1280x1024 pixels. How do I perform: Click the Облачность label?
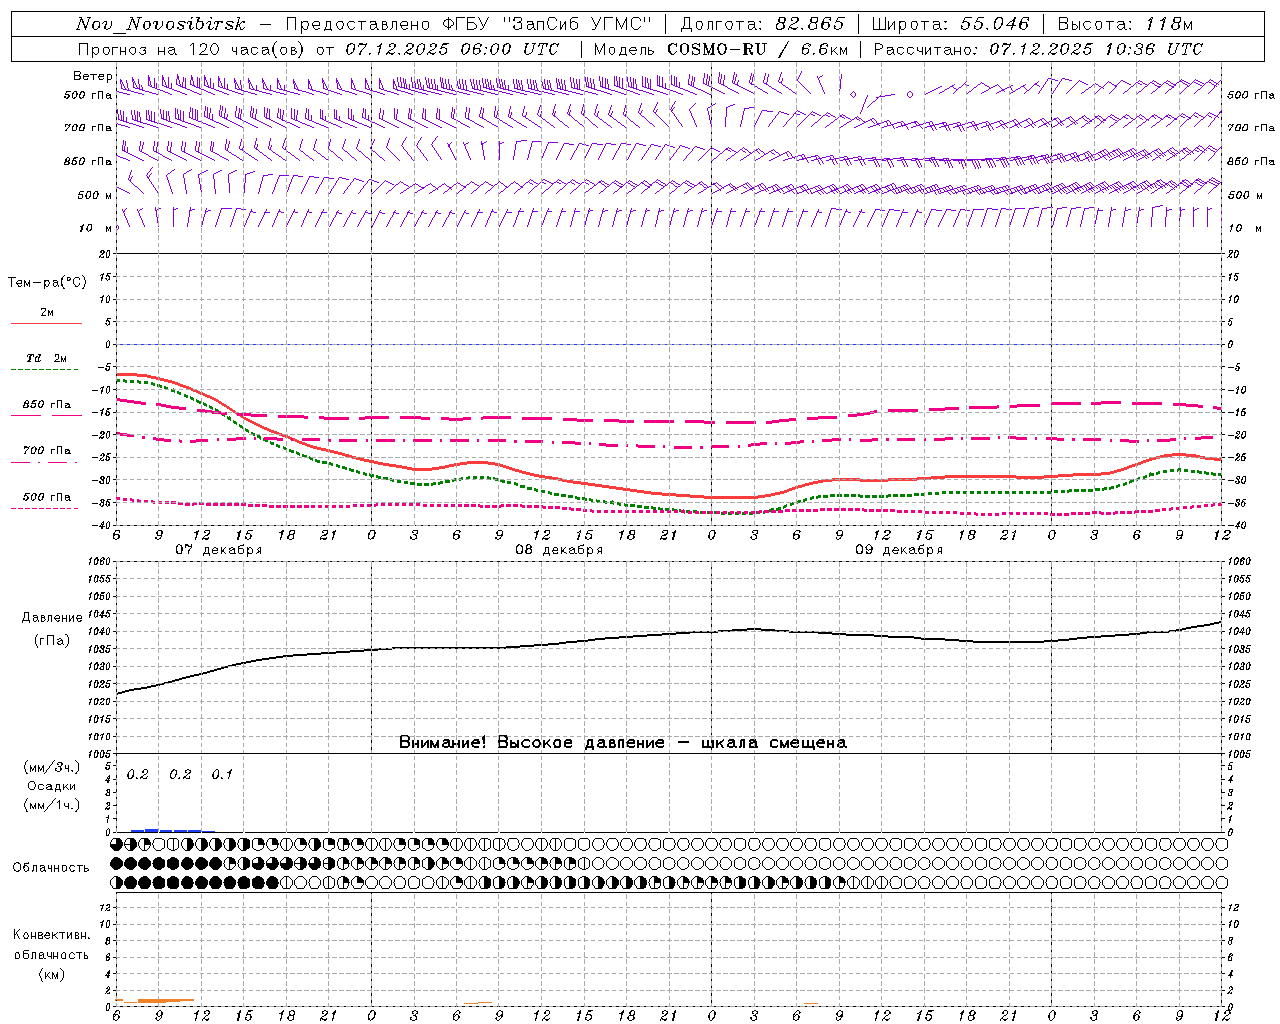click(x=51, y=867)
